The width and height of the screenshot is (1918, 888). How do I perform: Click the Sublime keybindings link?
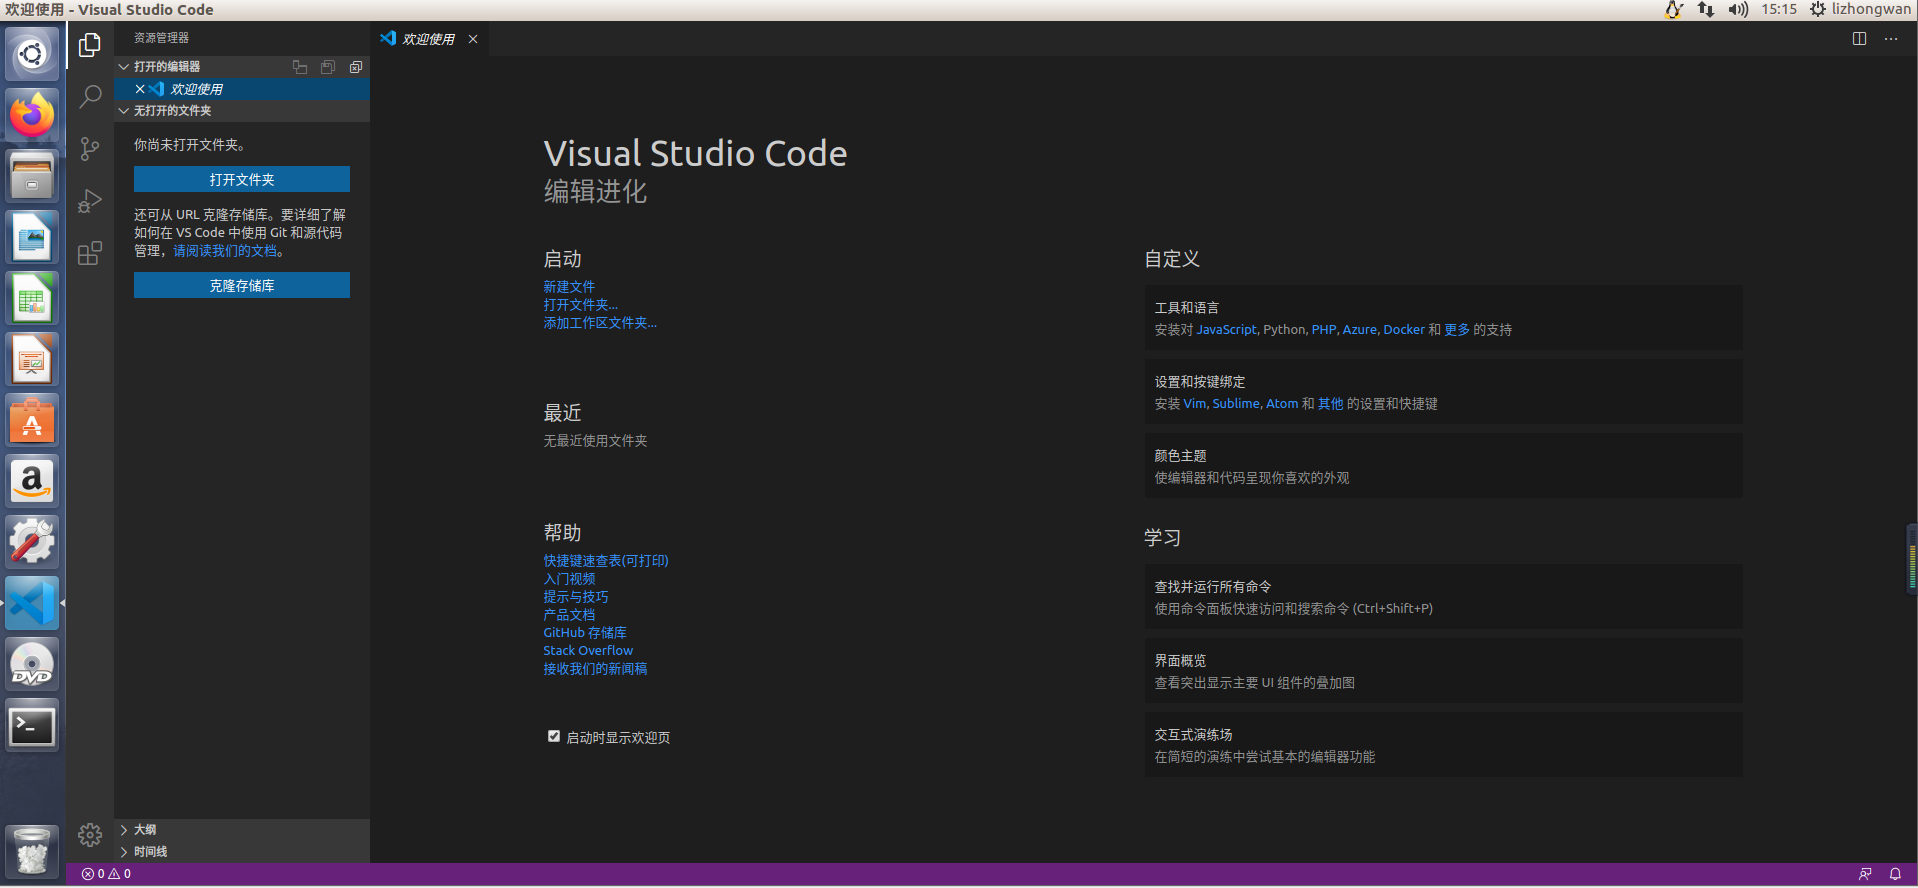click(1236, 404)
